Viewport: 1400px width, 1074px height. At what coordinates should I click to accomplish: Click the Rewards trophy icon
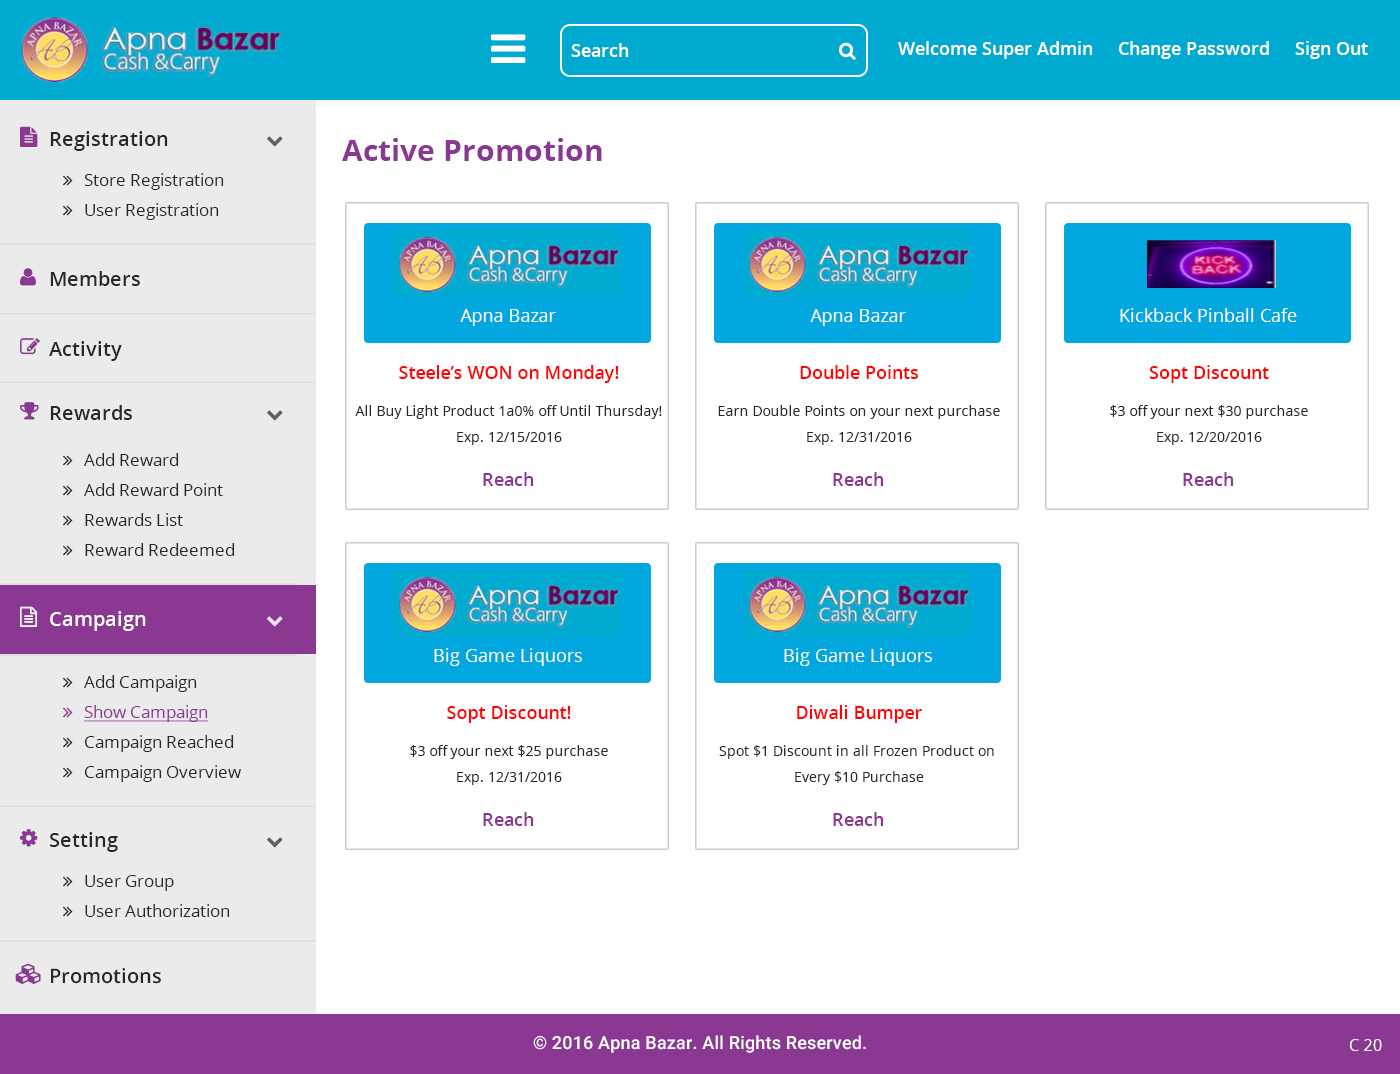click(x=29, y=411)
